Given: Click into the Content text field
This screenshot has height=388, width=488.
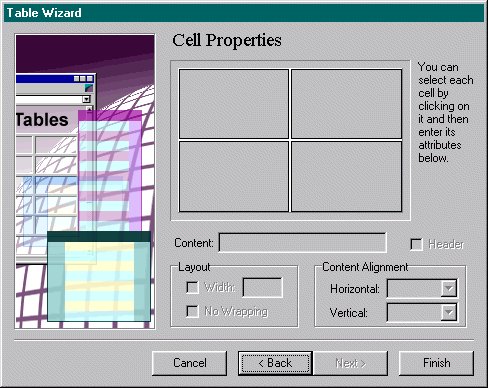Looking at the screenshot, I should point(302,243).
